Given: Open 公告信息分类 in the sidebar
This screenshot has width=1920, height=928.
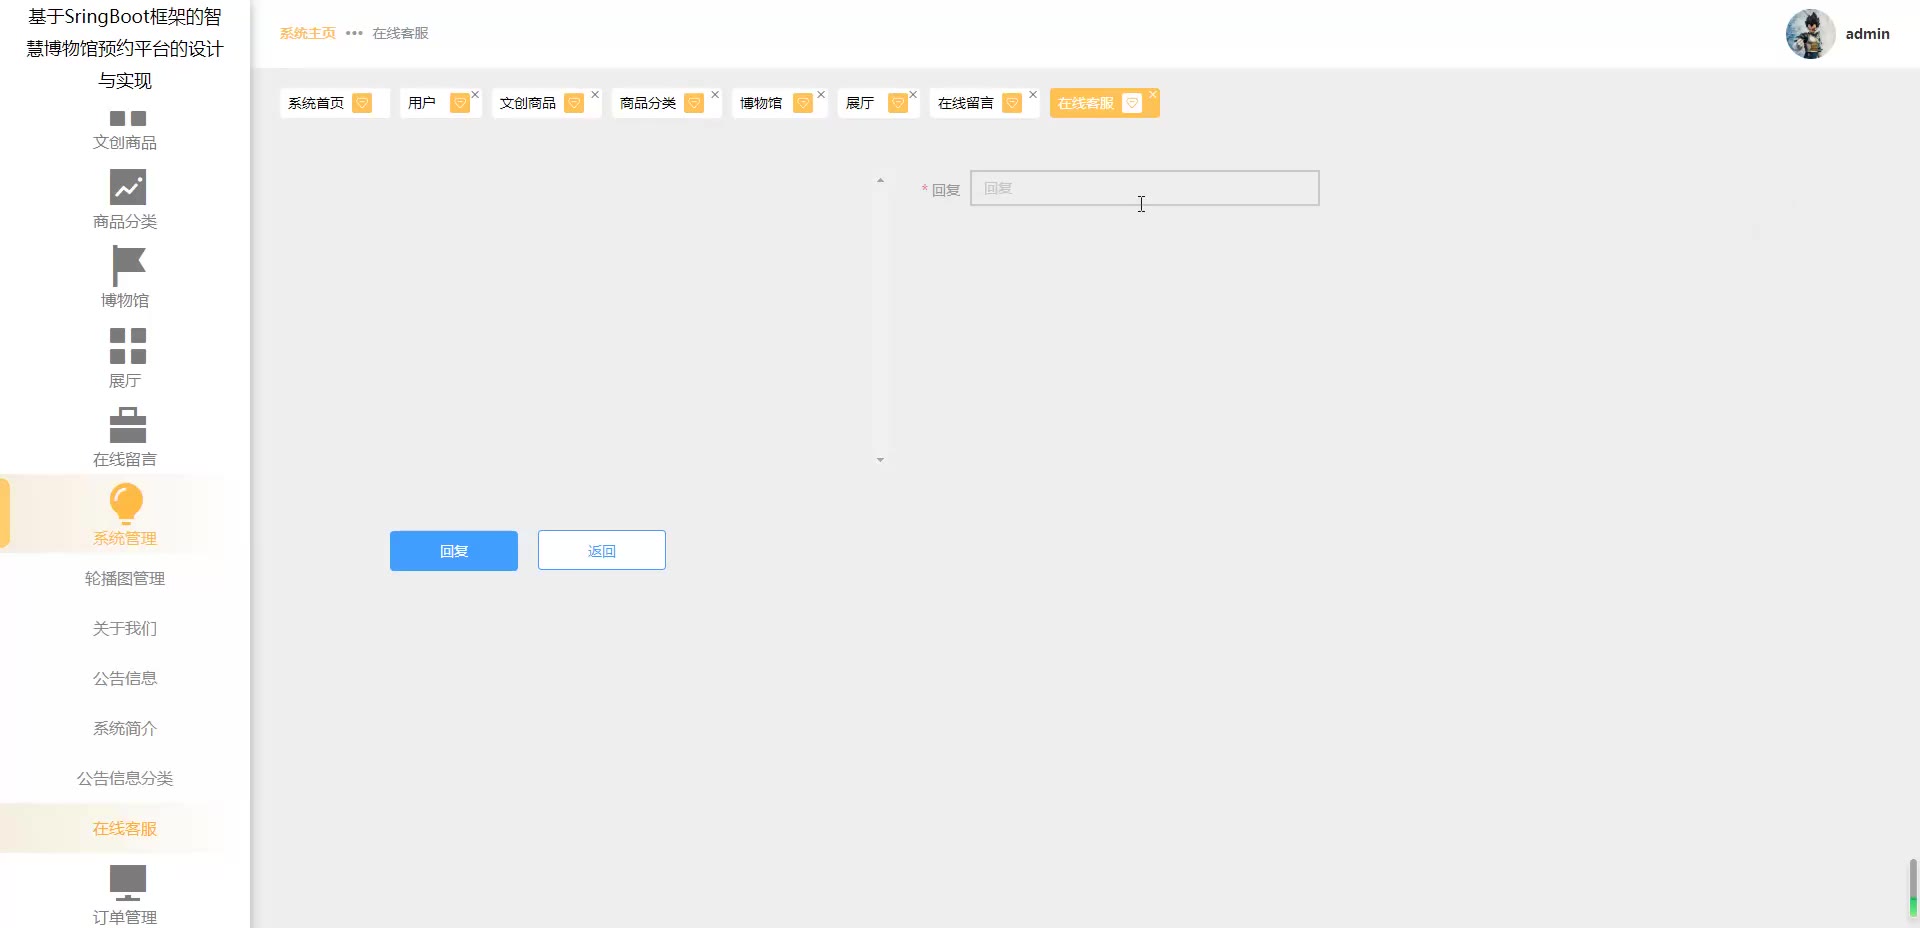Looking at the screenshot, I should pyautogui.click(x=125, y=778).
